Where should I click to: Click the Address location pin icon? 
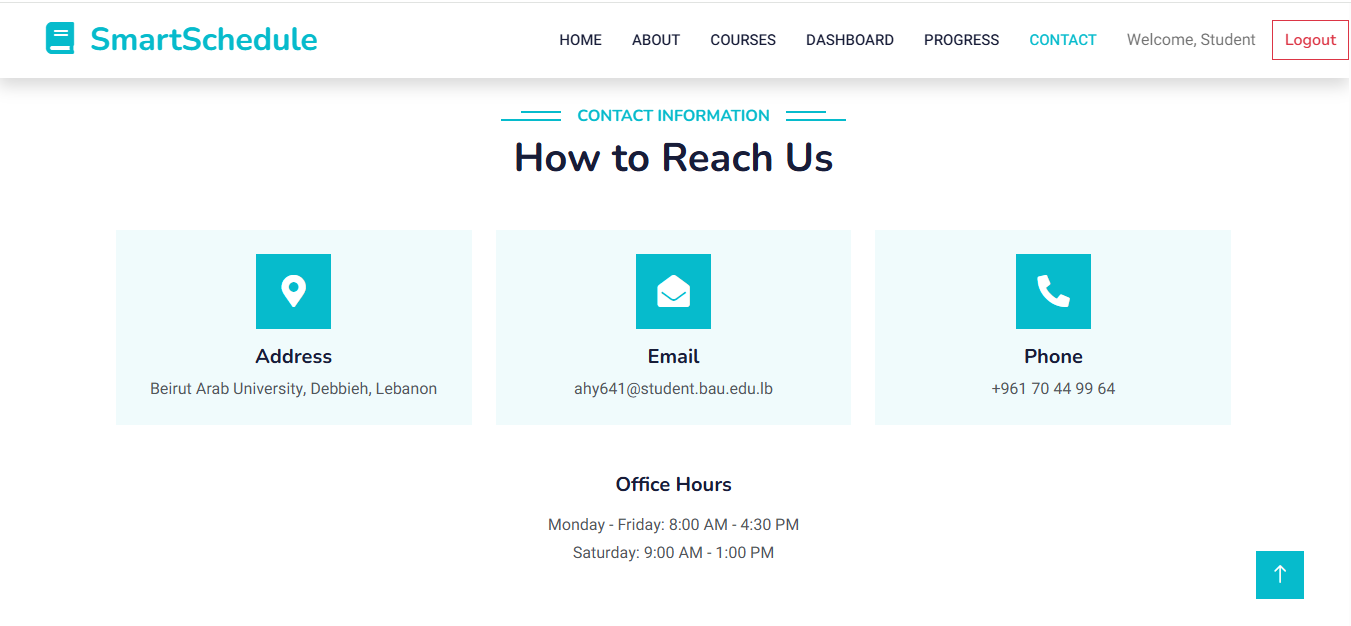tap(293, 291)
